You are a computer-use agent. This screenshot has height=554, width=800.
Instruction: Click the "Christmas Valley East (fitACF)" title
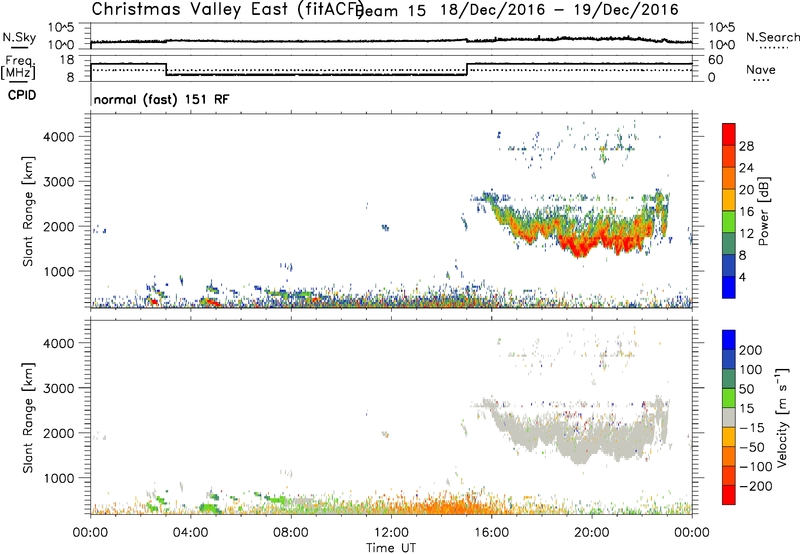click(228, 9)
